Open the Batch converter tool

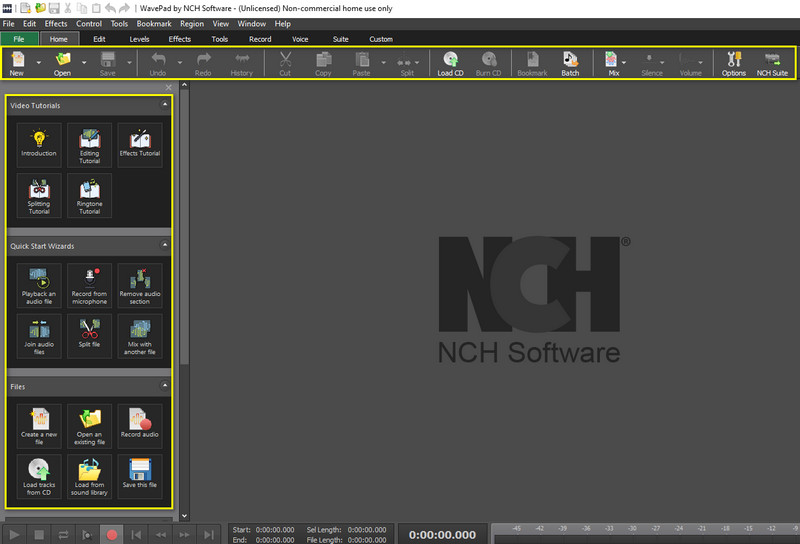[570, 64]
